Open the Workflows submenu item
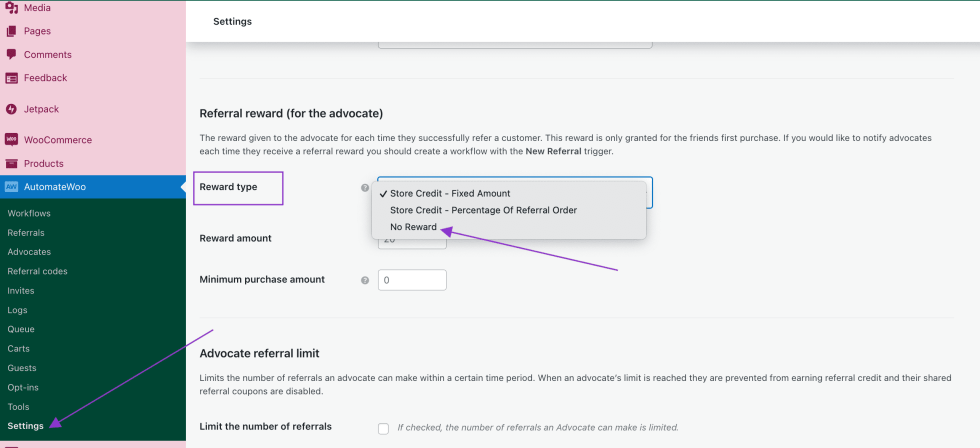This screenshot has height=448, width=980. tap(29, 213)
